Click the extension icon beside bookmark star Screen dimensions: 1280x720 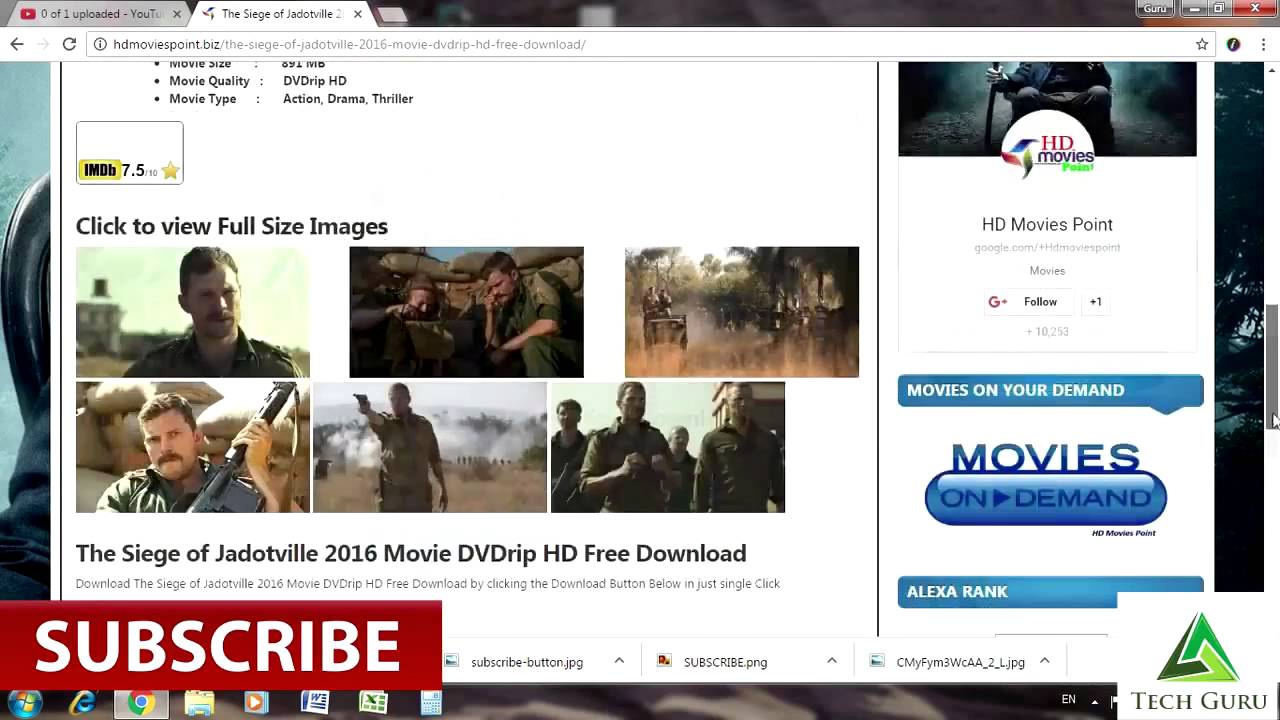click(1233, 44)
